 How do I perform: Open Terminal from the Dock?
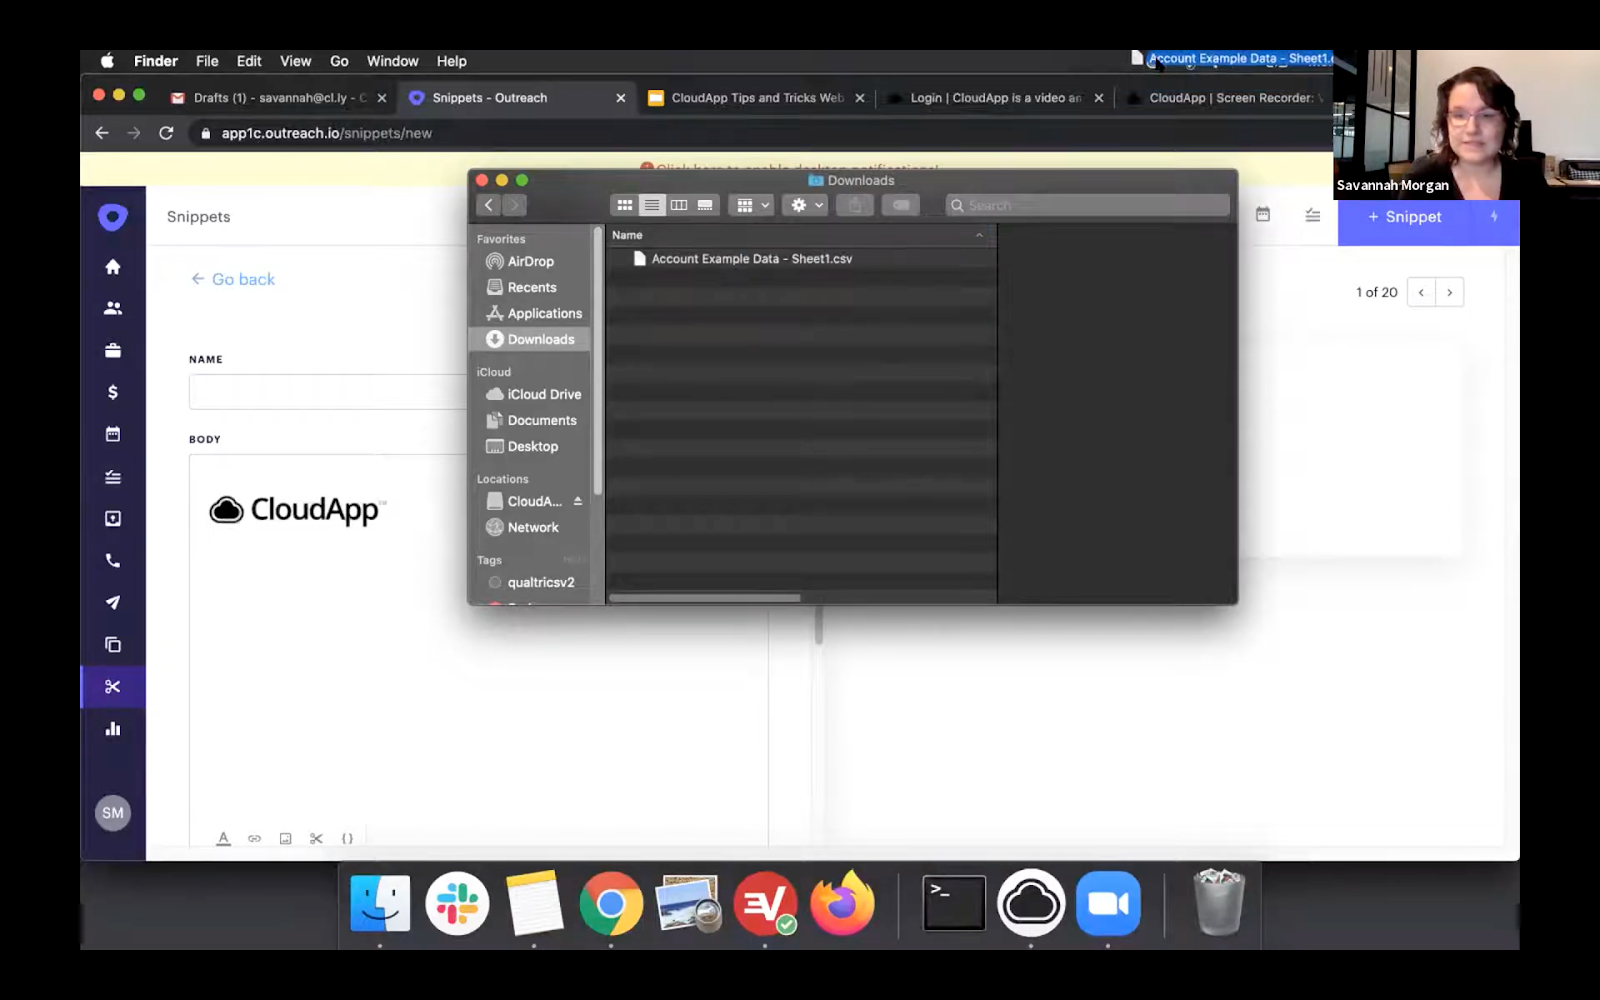(x=954, y=903)
